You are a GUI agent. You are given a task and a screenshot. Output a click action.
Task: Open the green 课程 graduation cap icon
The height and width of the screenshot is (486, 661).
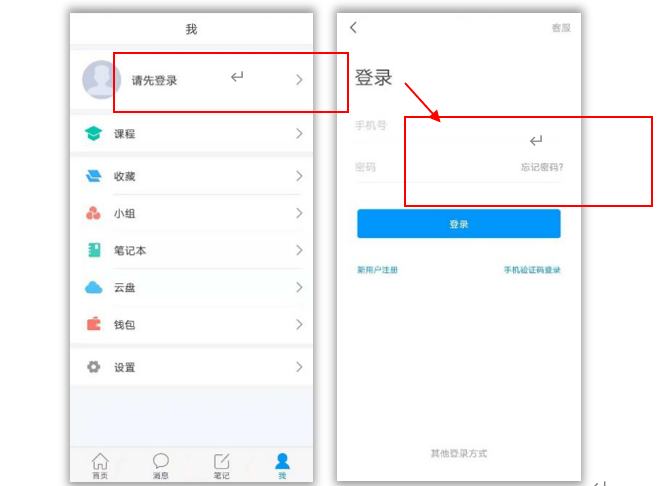pyautogui.click(x=93, y=133)
